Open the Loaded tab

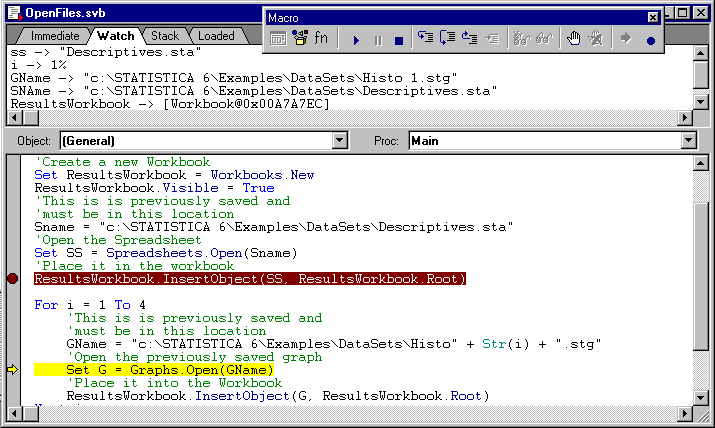[x=216, y=36]
